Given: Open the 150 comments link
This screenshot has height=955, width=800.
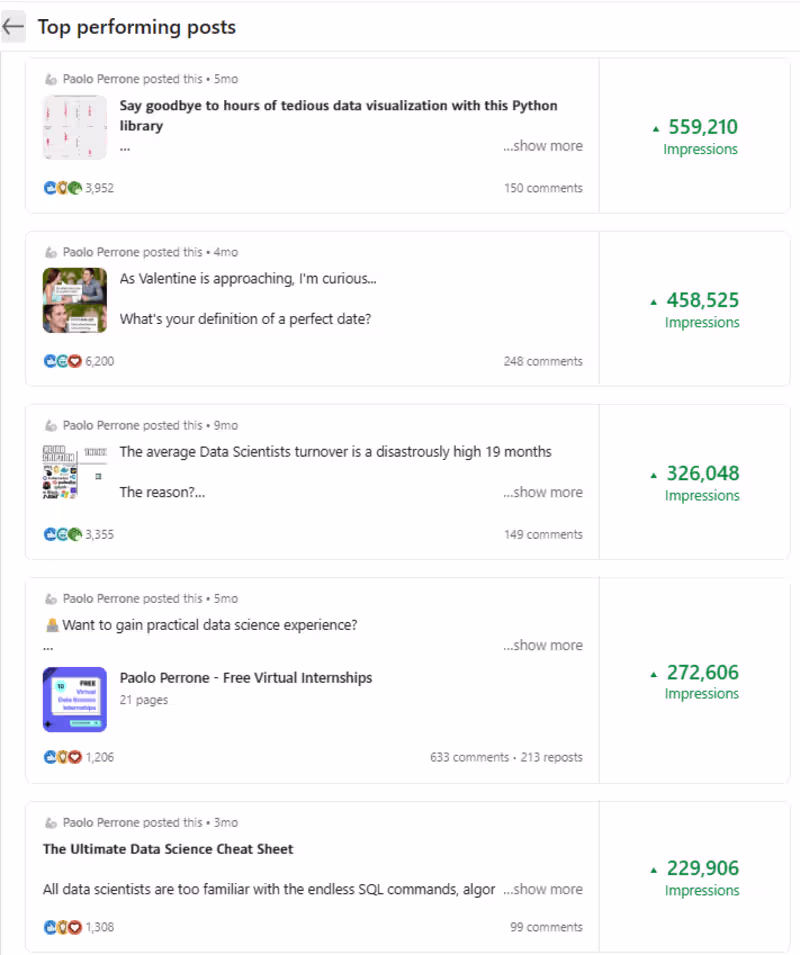Looking at the screenshot, I should [543, 188].
